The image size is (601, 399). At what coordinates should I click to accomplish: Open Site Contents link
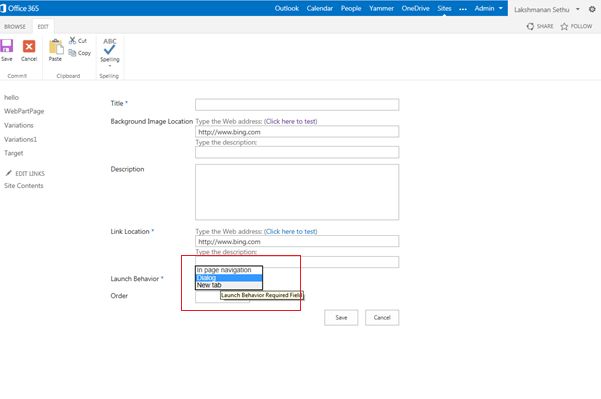pos(24,186)
